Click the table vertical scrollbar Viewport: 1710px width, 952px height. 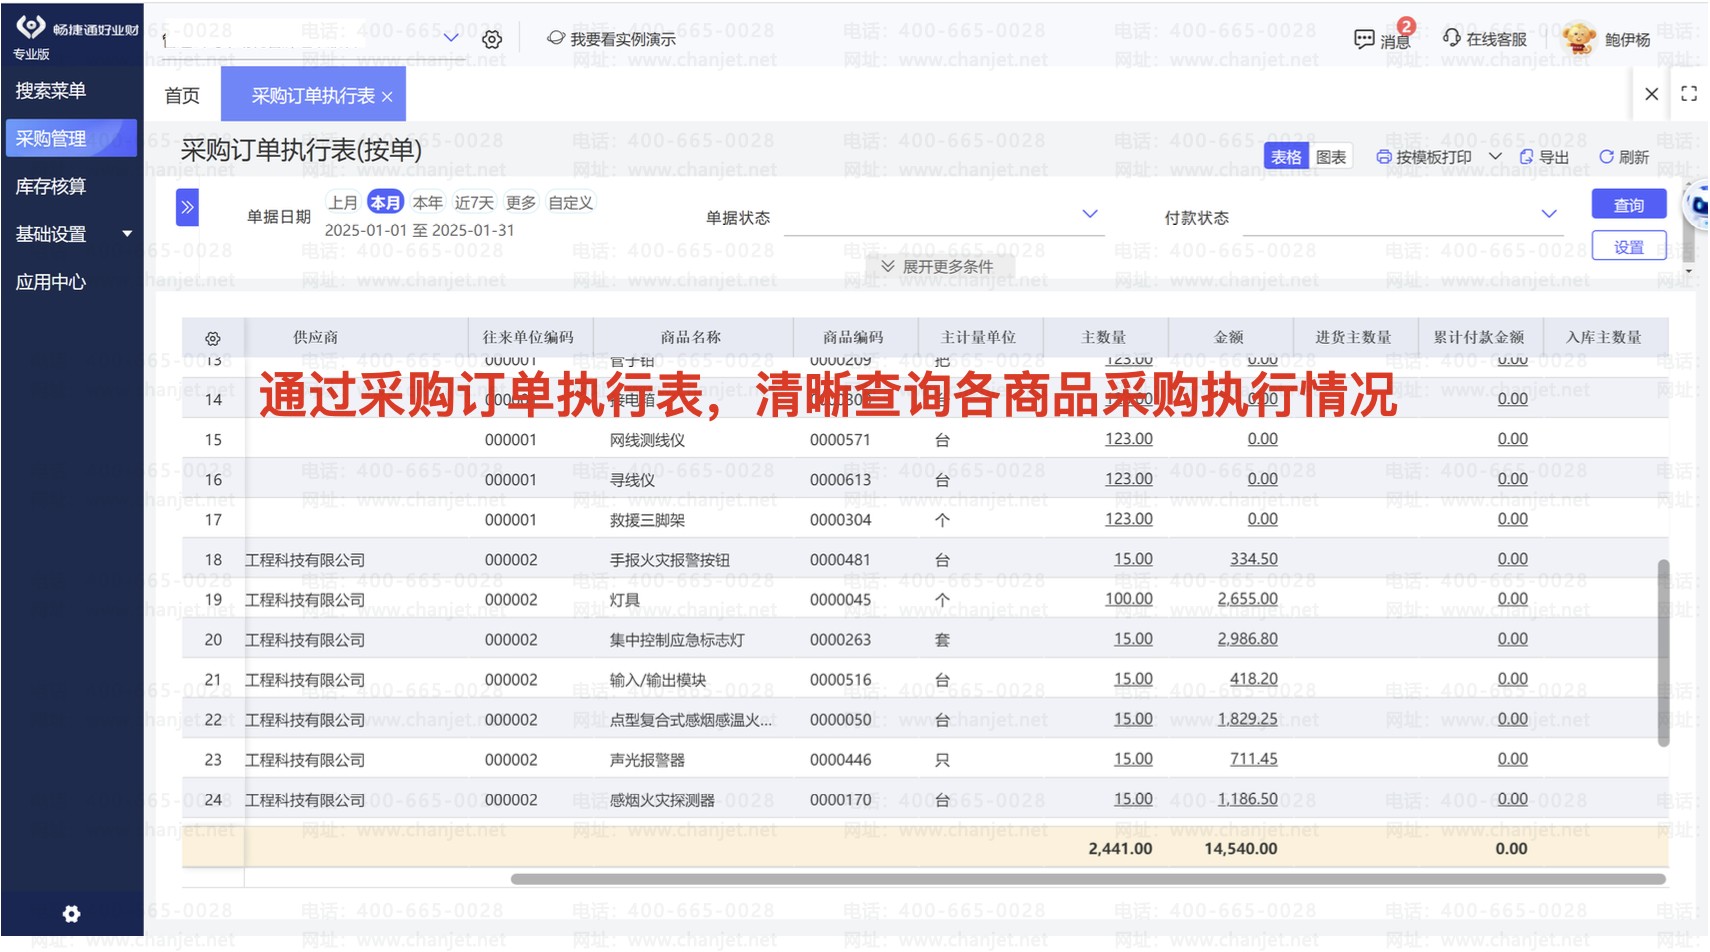1663,652
